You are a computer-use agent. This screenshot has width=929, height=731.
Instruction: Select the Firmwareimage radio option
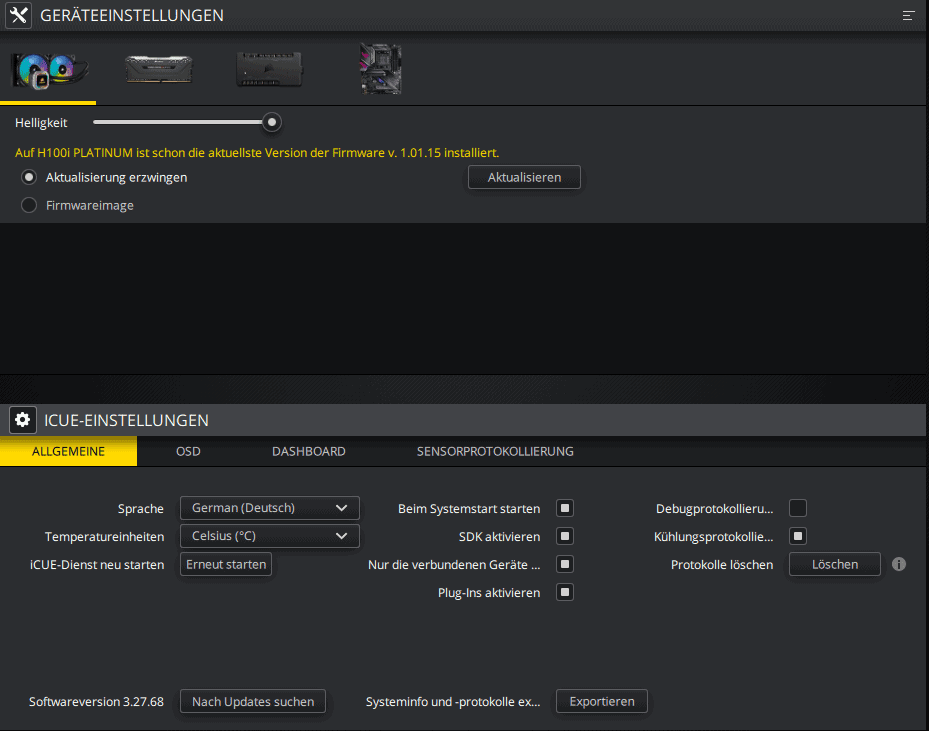click(29, 205)
